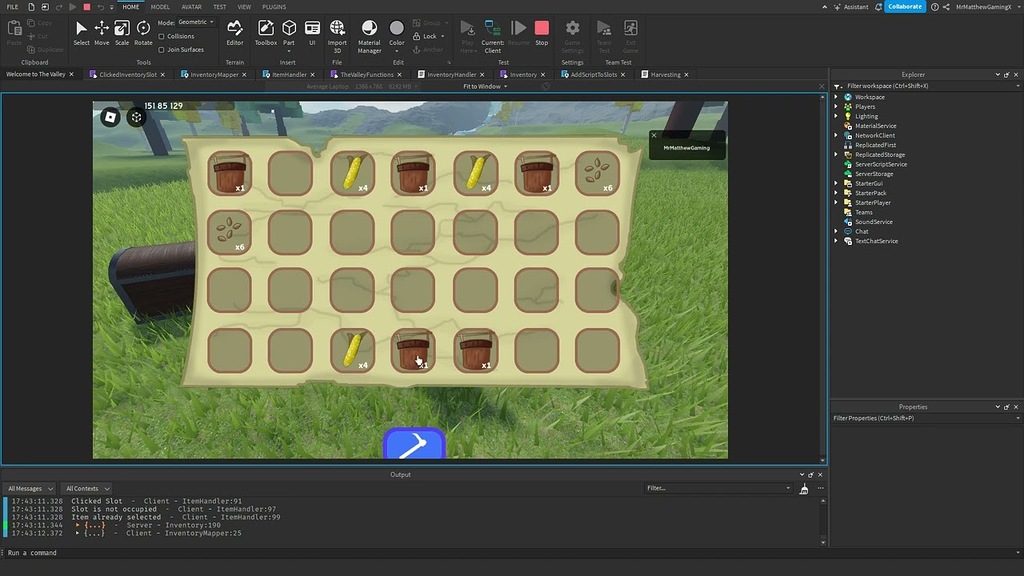Screen dimensions: 1024x576
Task: Open the All Messages filter dropdown
Action: pos(30,488)
